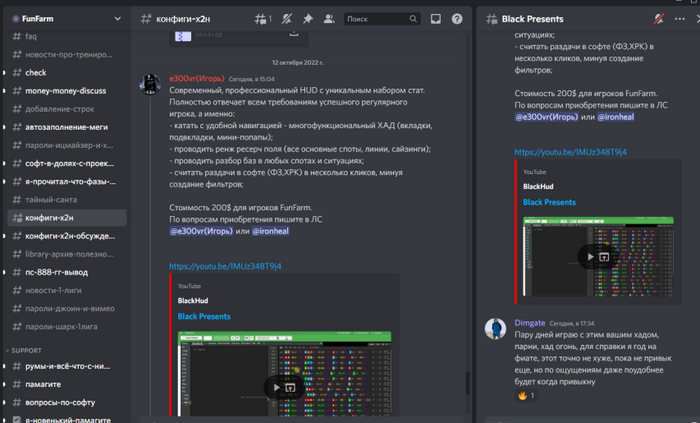This screenshot has height=423, width=700.
Task: Open main chat video in pop-out icon
Action: [290, 387]
